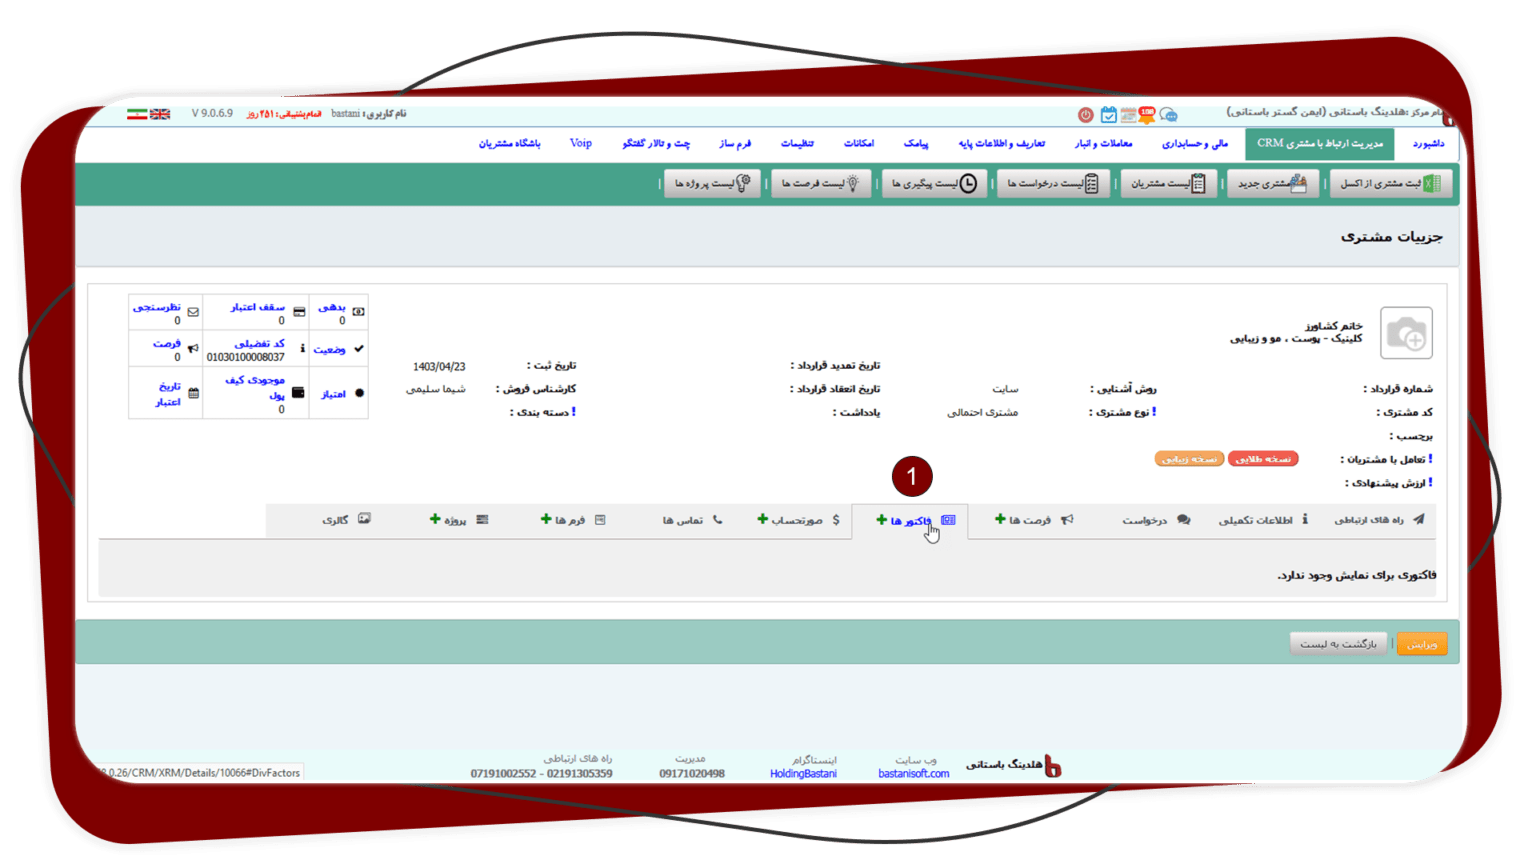Open the باشگاه مشتریان menu
Screen dimensions: 1536x864
click(x=509, y=144)
